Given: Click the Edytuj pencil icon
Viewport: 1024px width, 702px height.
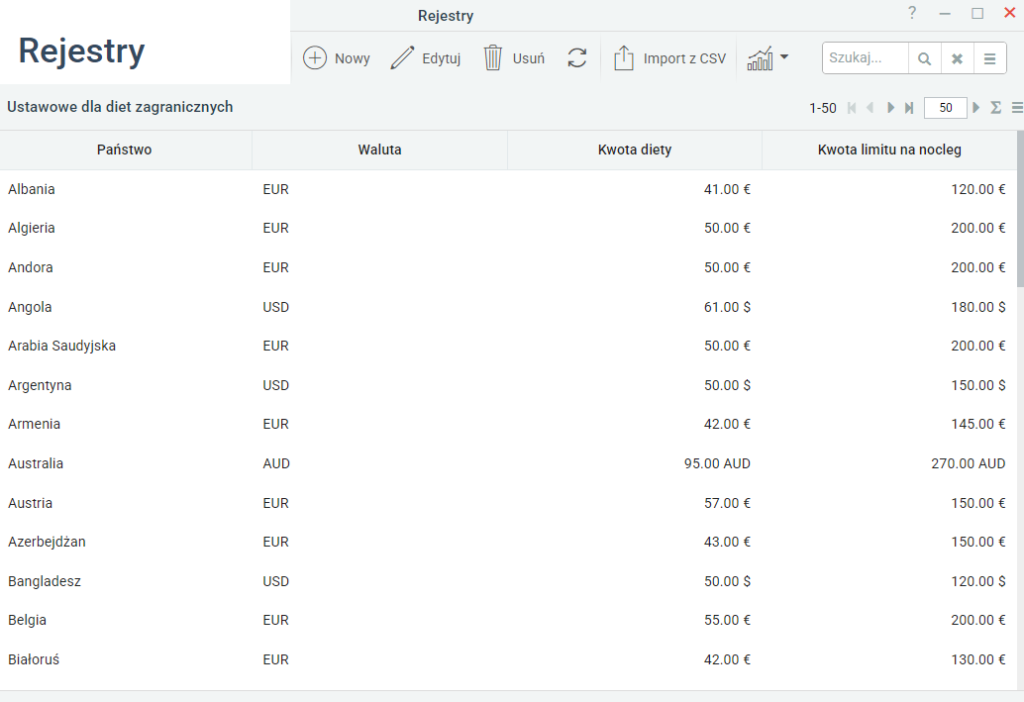Looking at the screenshot, I should pyautogui.click(x=402, y=58).
